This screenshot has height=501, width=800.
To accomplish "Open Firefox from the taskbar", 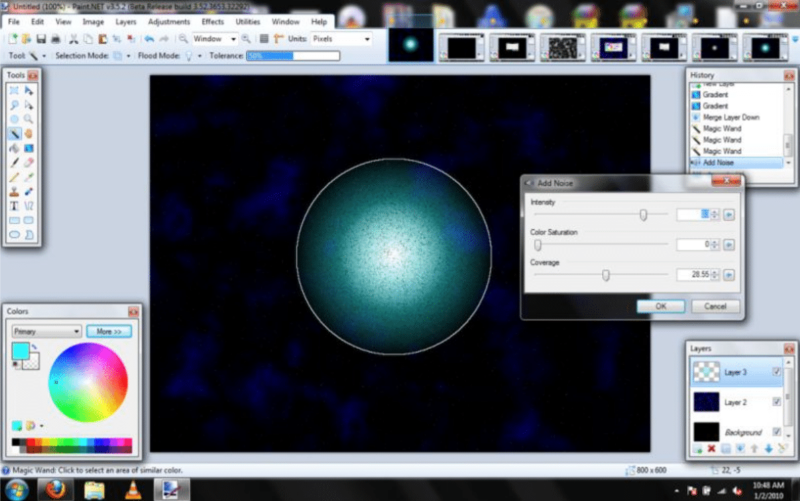I will [55, 490].
